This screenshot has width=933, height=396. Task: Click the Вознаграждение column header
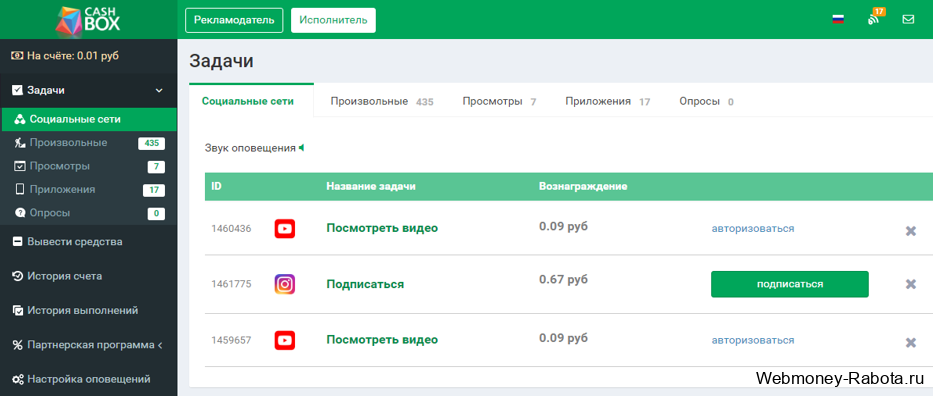pos(583,186)
